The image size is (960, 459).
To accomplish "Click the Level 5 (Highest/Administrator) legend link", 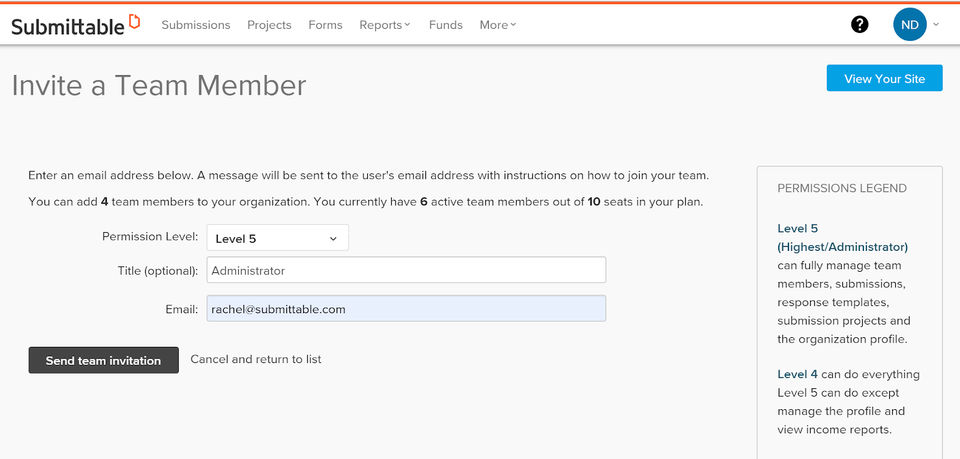I will [842, 237].
